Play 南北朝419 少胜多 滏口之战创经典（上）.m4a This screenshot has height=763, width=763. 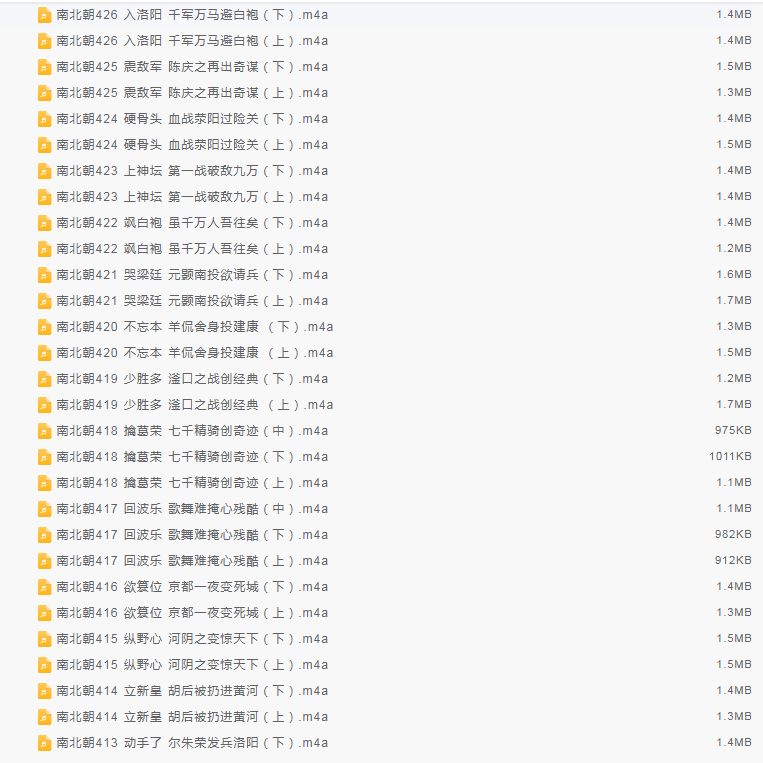[x=195, y=405]
